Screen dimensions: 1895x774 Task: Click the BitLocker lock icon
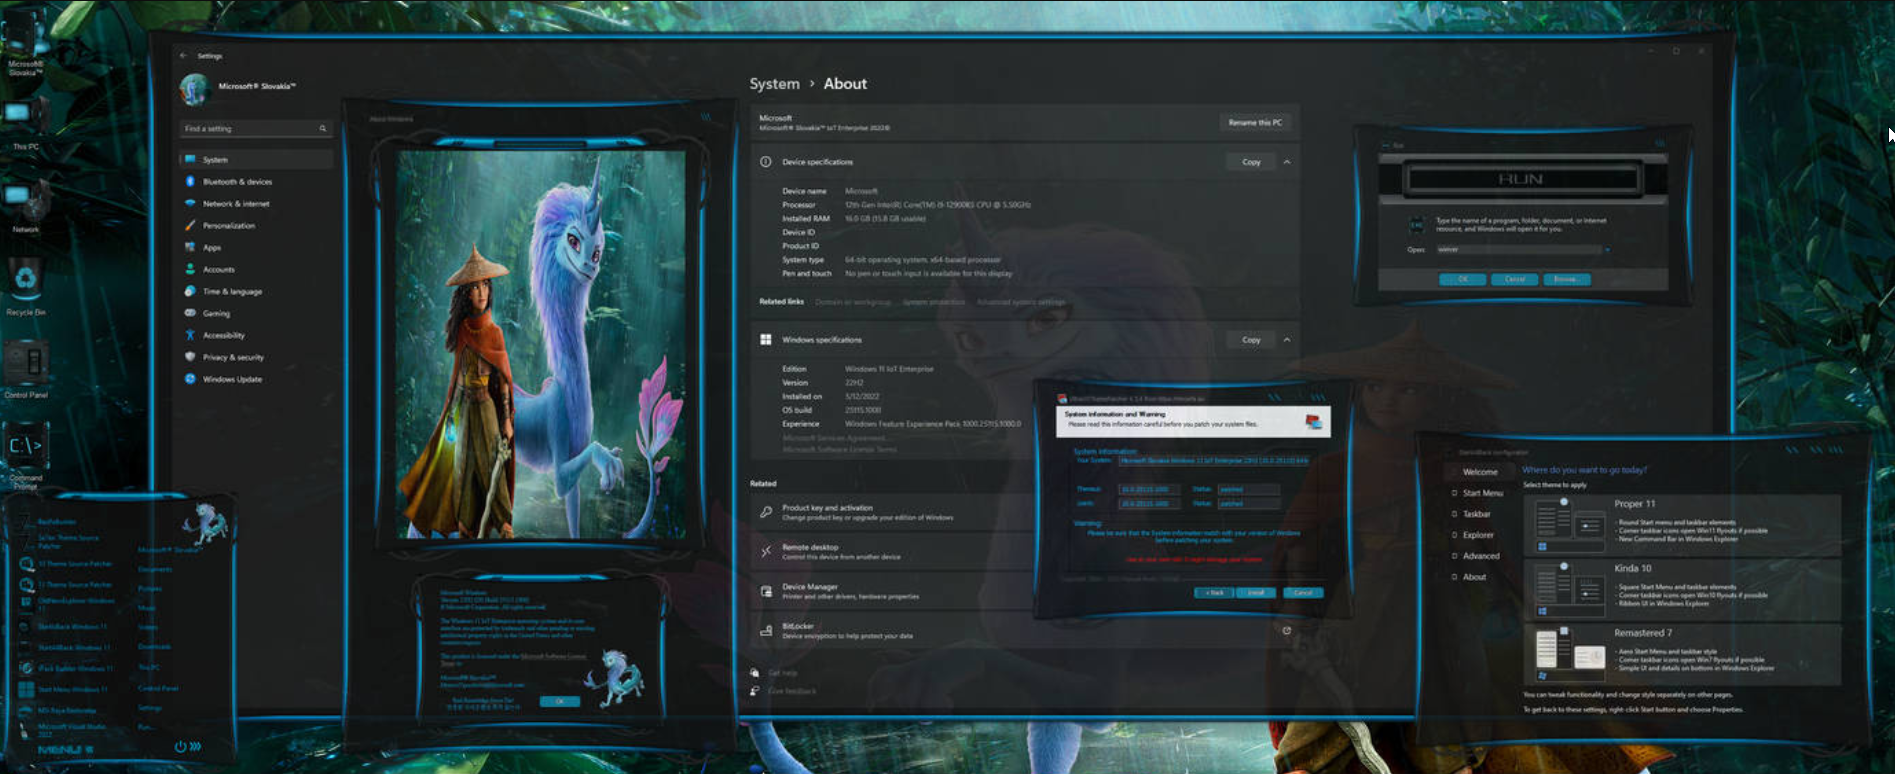pyautogui.click(x=765, y=630)
